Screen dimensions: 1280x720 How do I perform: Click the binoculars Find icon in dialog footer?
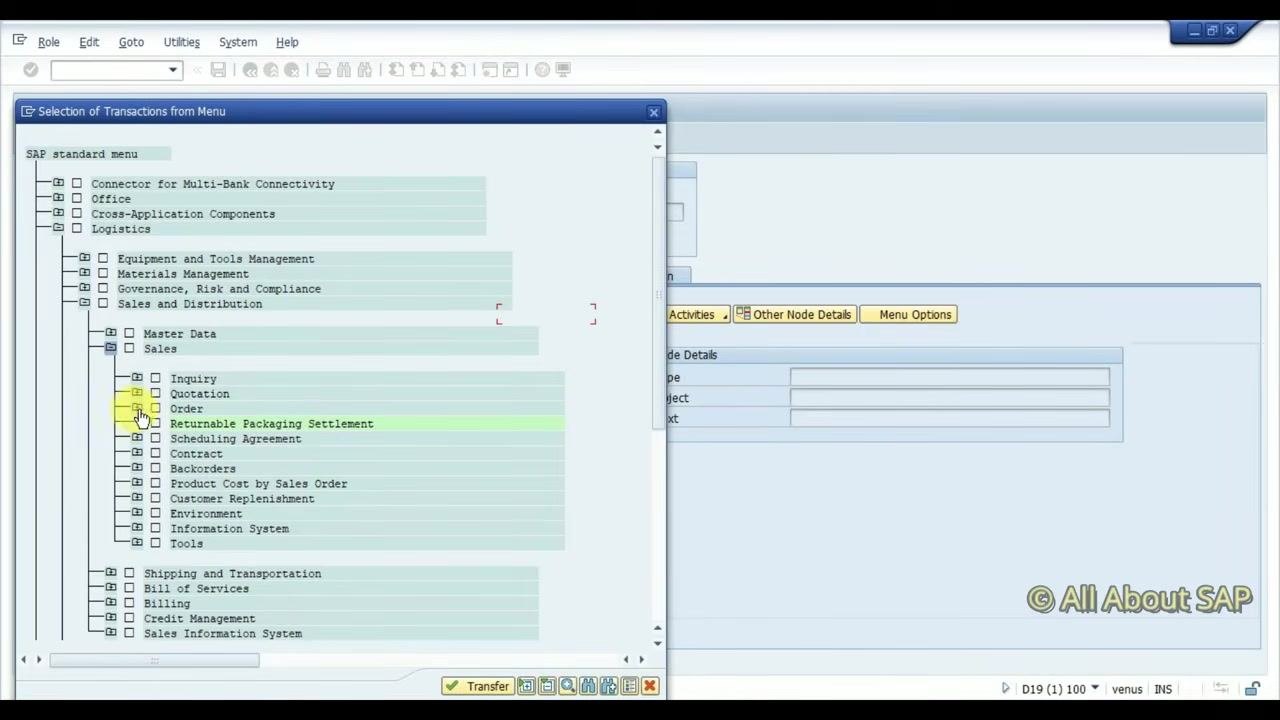coord(588,686)
